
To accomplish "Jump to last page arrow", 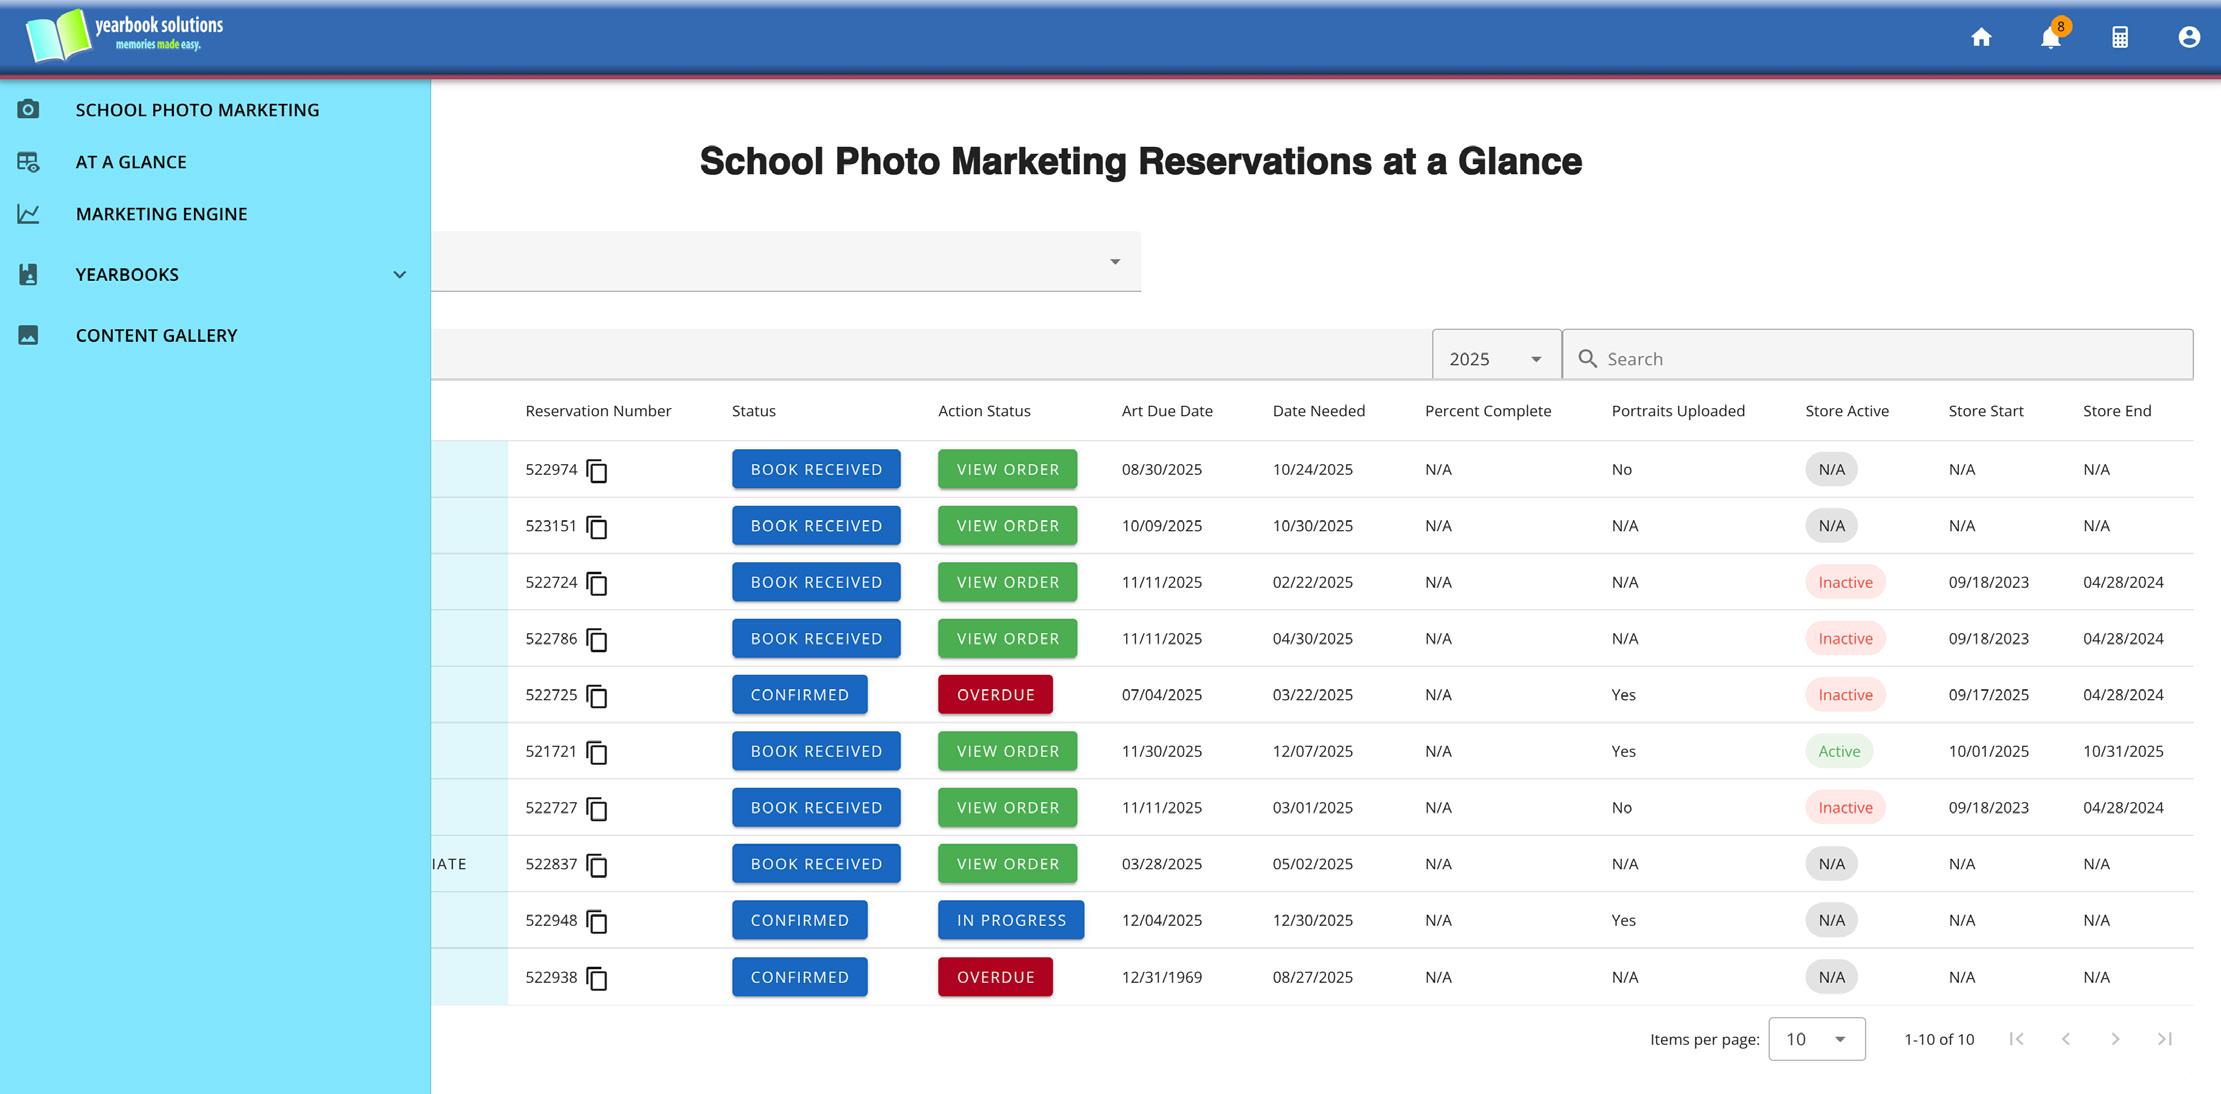I will (x=2164, y=1039).
